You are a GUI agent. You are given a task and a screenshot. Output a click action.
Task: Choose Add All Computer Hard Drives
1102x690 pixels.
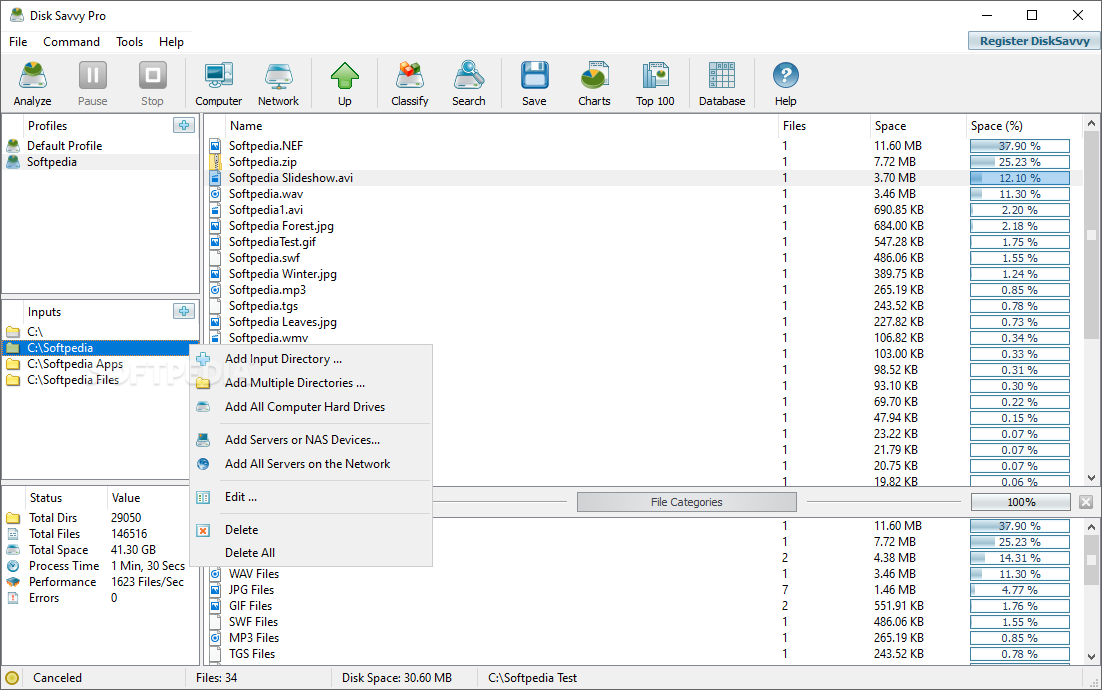(x=311, y=407)
